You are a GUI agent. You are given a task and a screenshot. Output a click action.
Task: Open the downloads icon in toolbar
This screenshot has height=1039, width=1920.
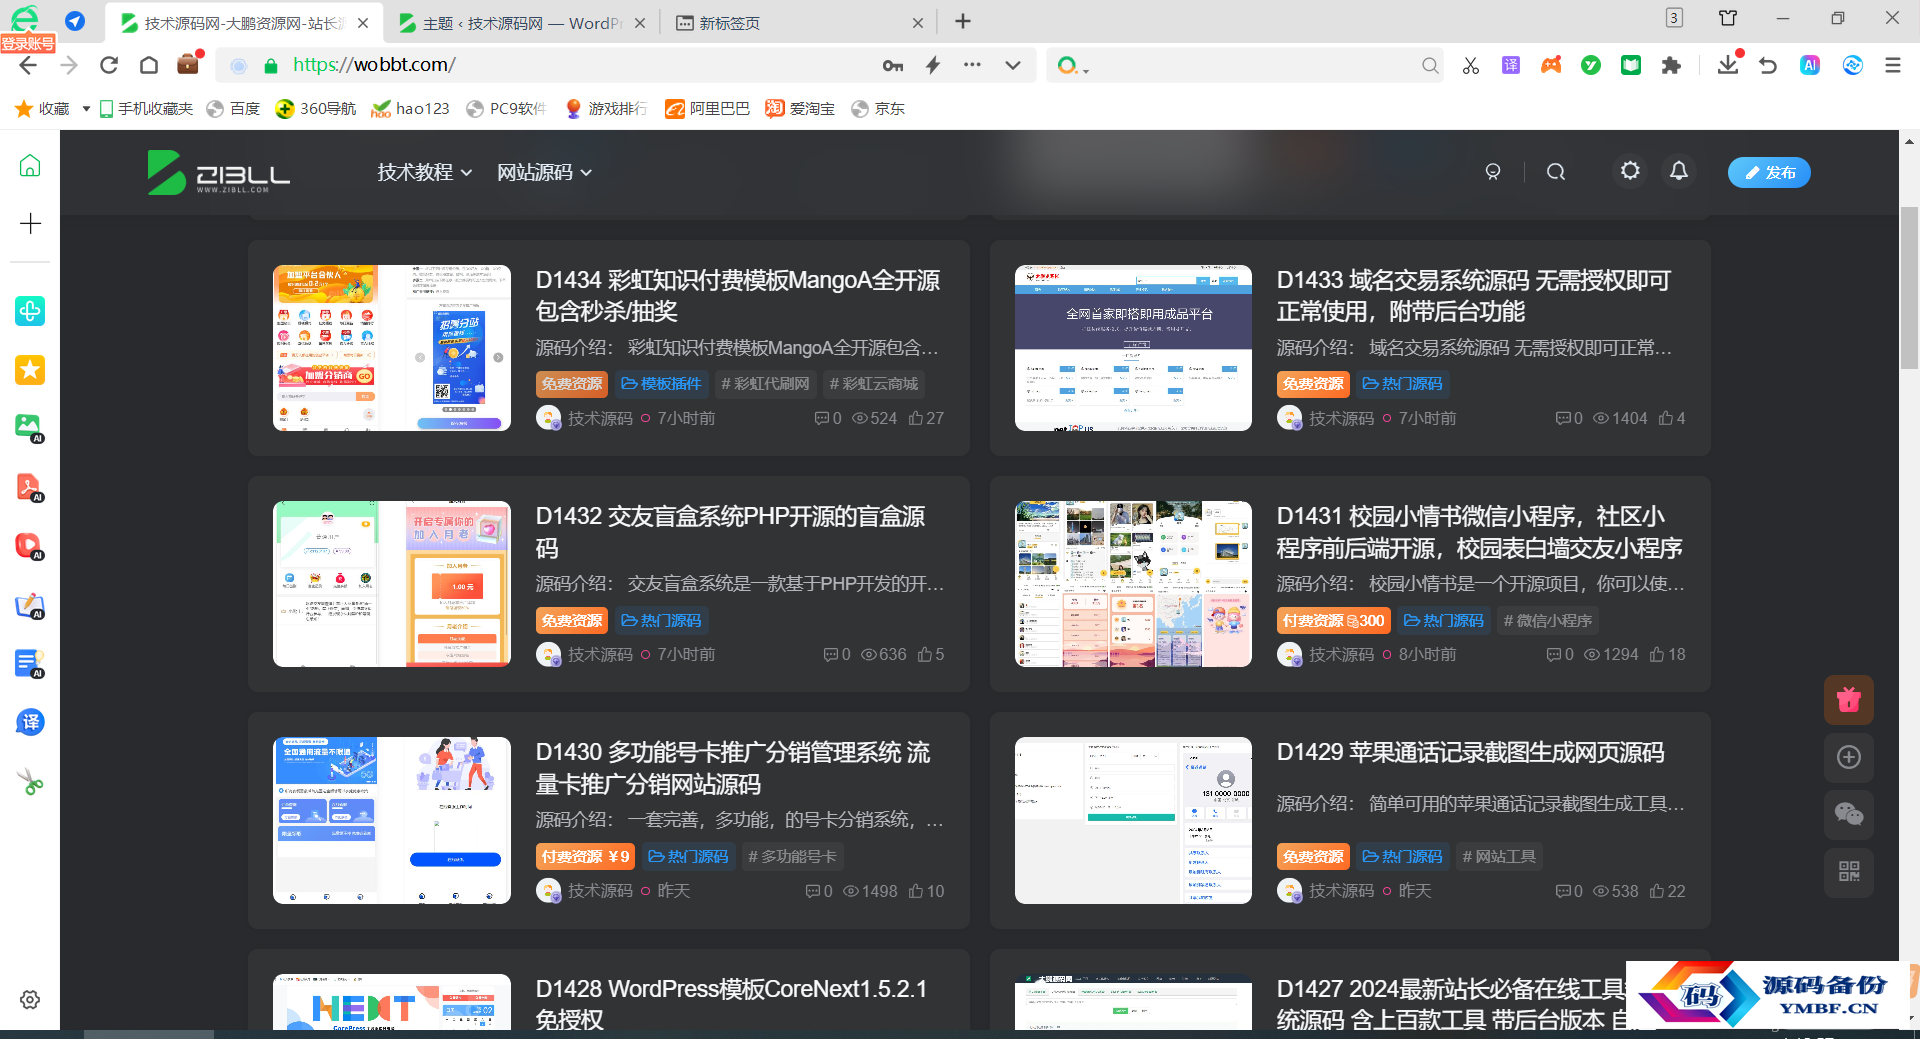pyautogui.click(x=1728, y=64)
